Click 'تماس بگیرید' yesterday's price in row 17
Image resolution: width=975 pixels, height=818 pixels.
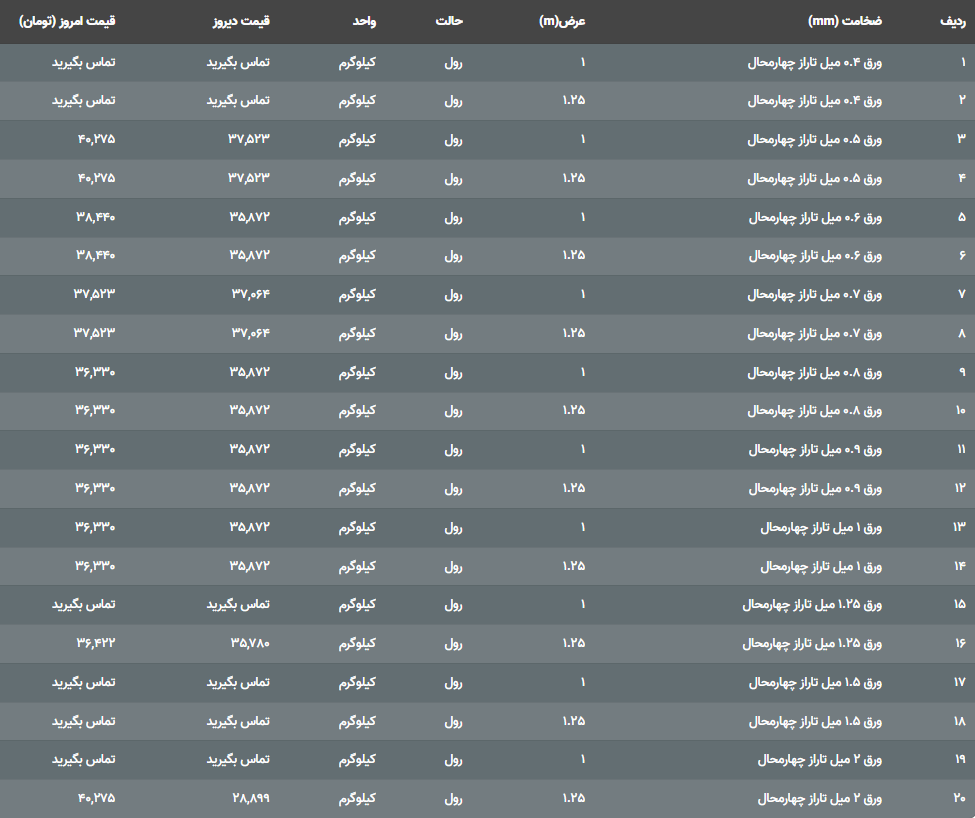click(239, 682)
